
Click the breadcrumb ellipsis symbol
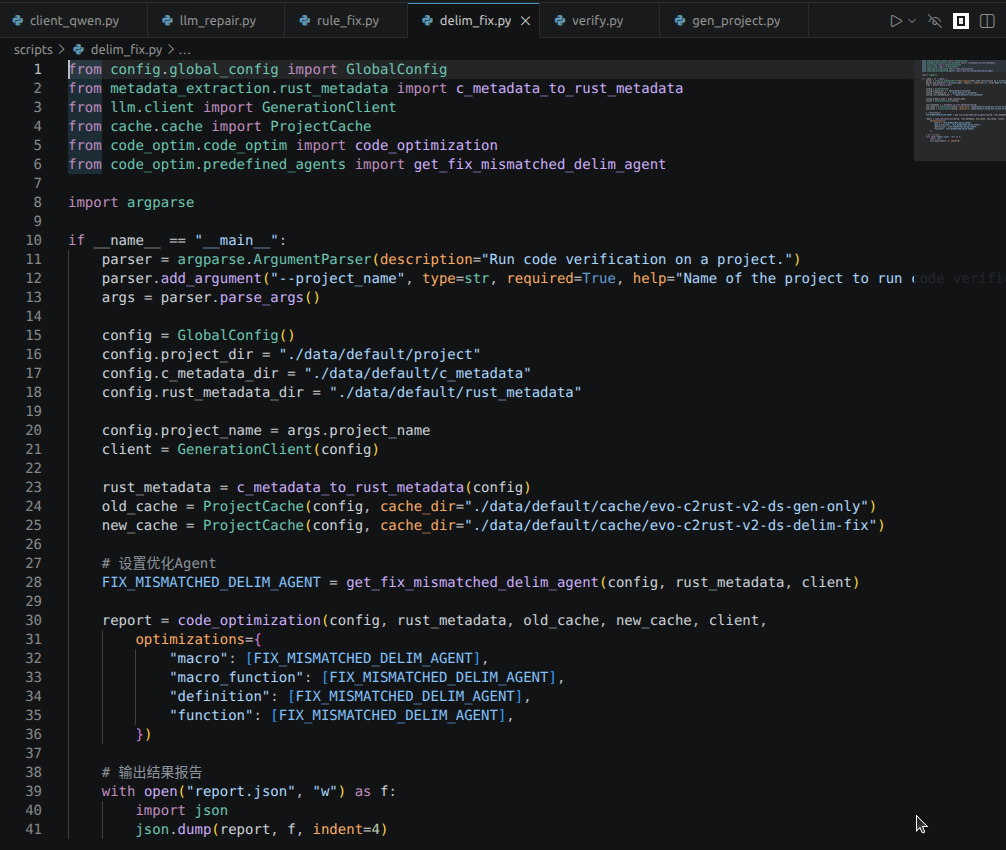click(185, 49)
